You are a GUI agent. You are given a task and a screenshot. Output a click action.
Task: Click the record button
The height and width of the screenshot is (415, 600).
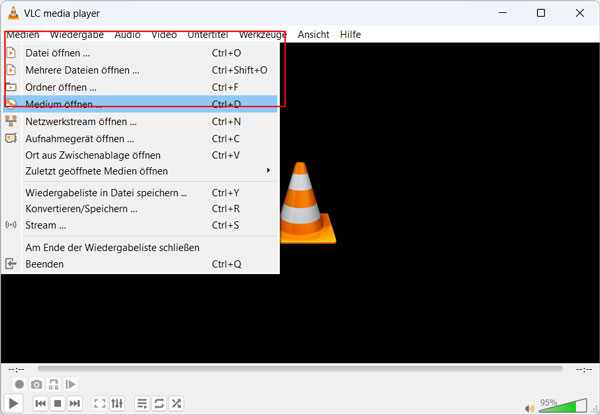(19, 384)
